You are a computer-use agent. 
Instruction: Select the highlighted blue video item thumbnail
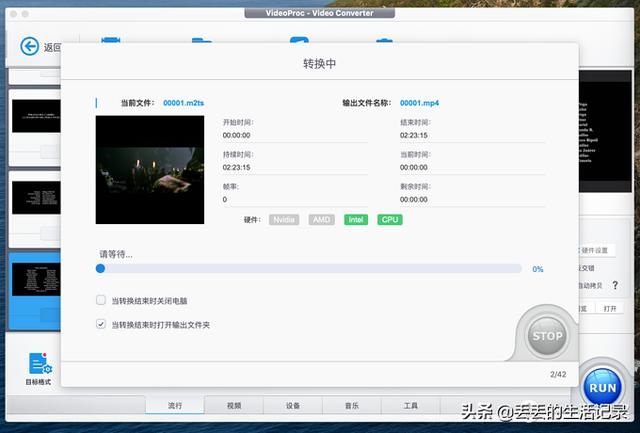pos(36,279)
